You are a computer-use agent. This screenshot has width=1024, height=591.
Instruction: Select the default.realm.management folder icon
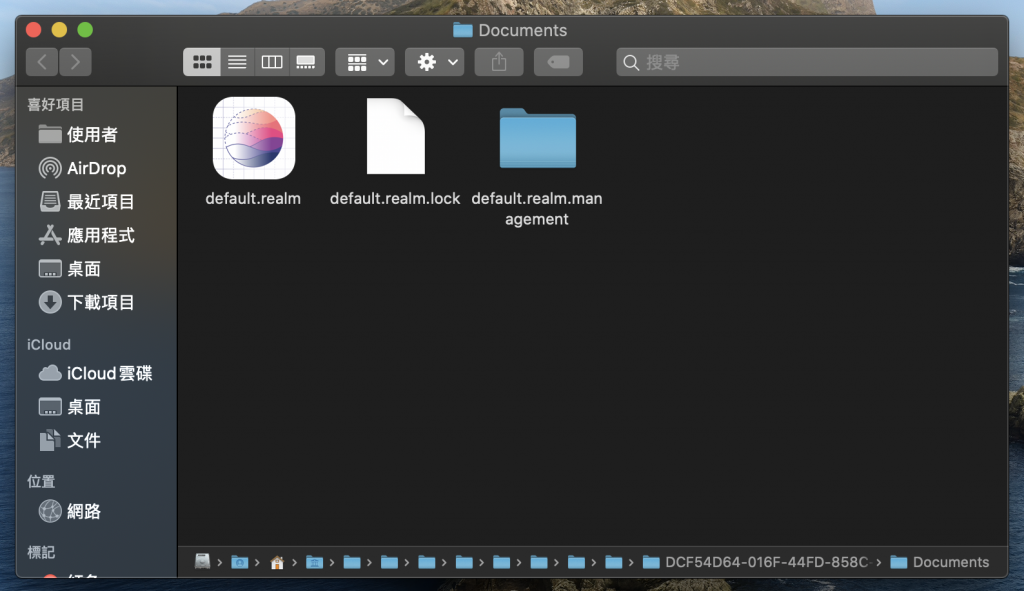point(537,138)
